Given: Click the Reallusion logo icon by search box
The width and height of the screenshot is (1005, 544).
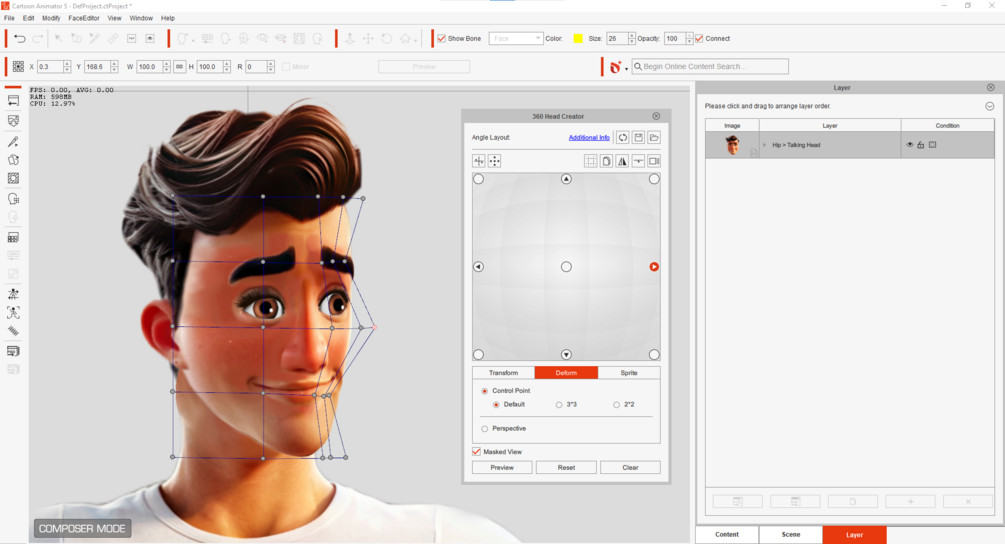Looking at the screenshot, I should (615, 67).
